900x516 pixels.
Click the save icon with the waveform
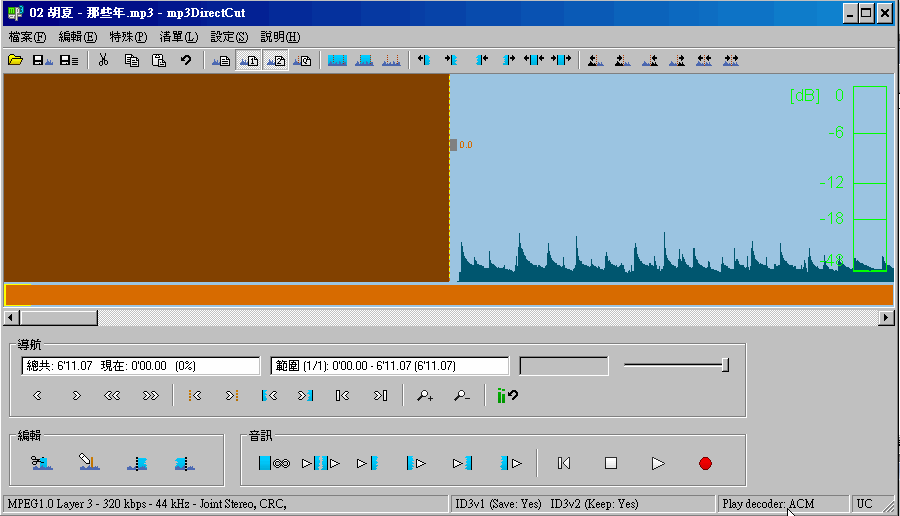(42, 60)
